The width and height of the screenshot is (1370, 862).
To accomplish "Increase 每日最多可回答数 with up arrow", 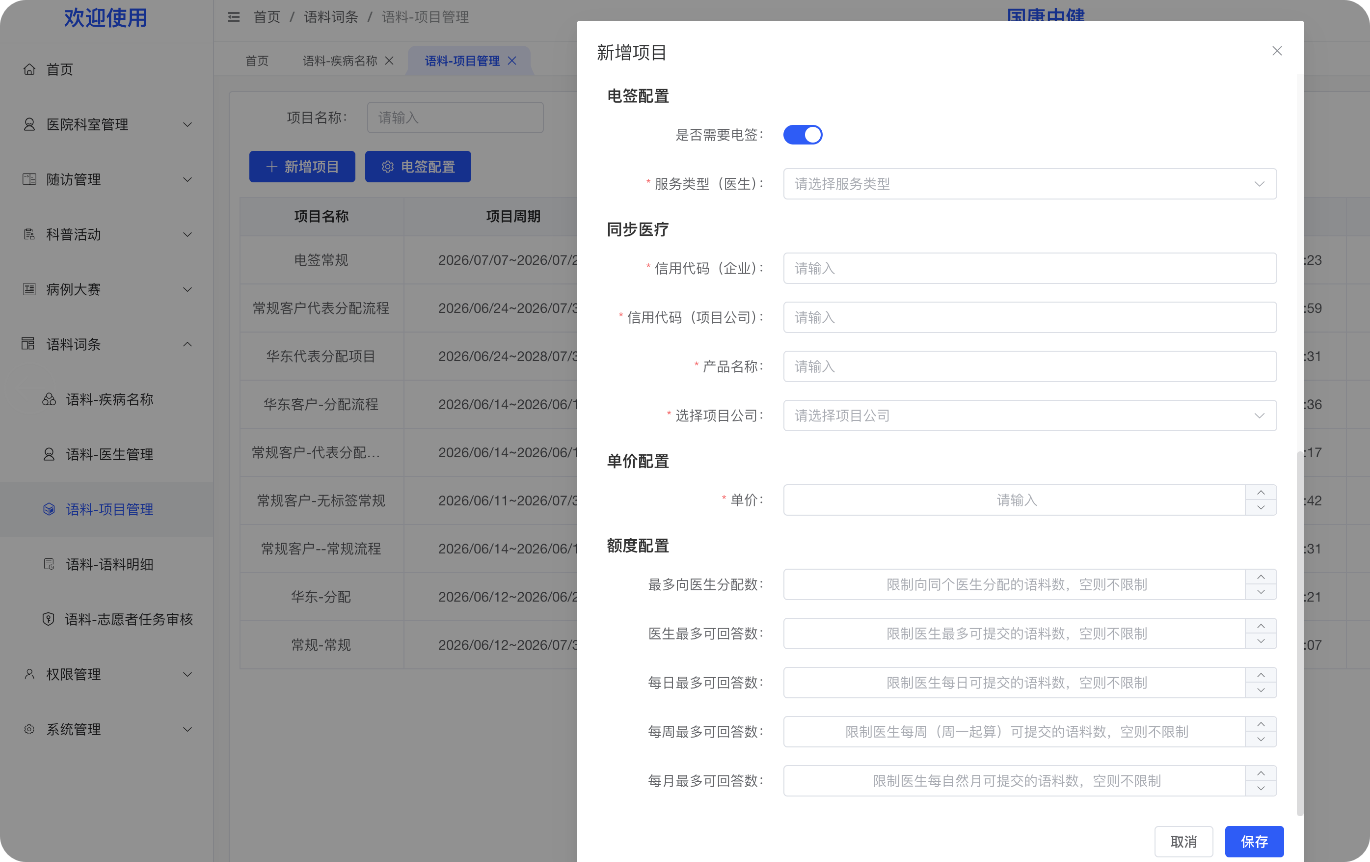I will [1260, 675].
